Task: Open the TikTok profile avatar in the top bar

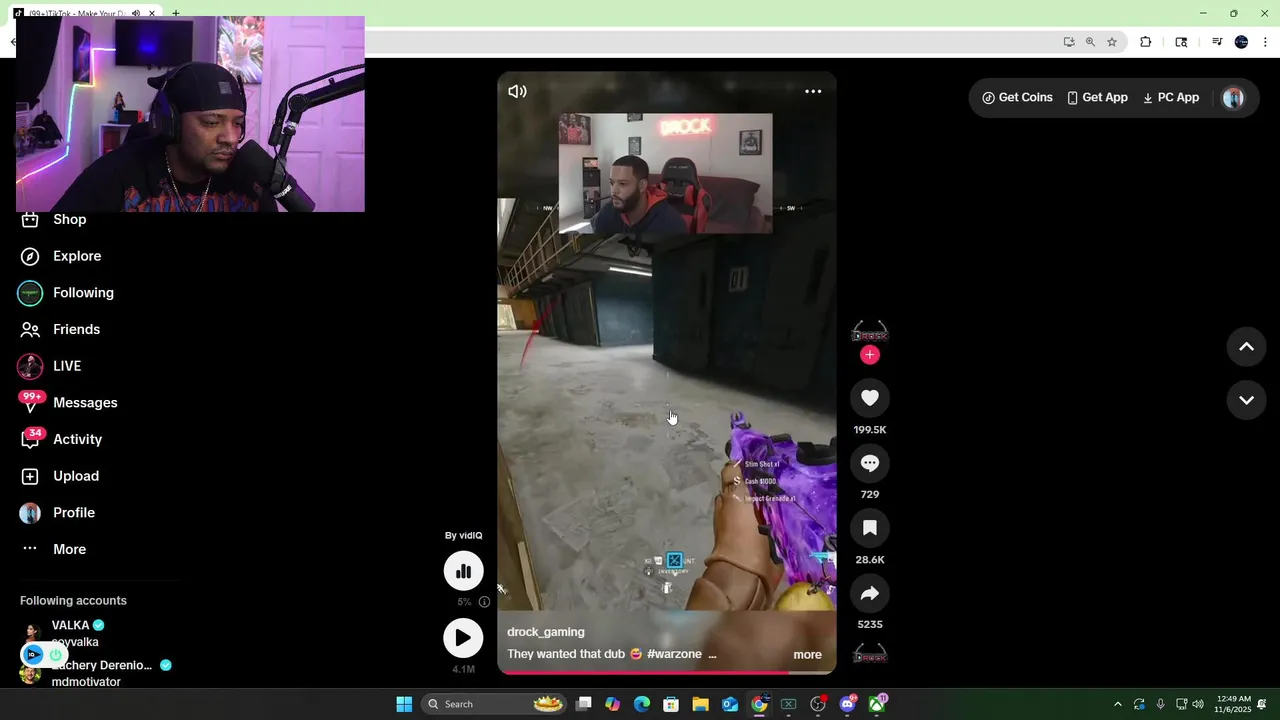Action: coord(1233,97)
